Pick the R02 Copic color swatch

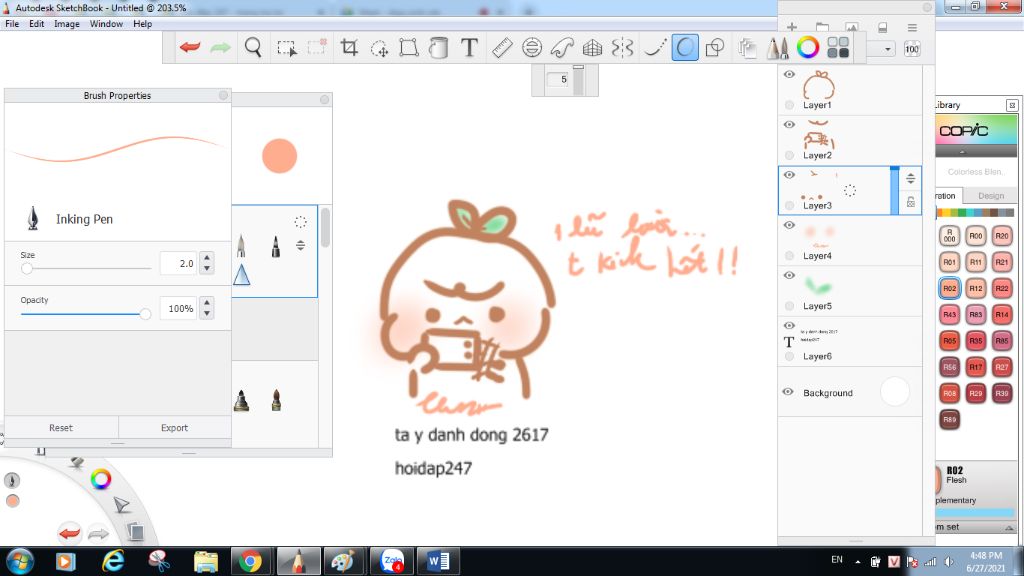[x=950, y=288]
